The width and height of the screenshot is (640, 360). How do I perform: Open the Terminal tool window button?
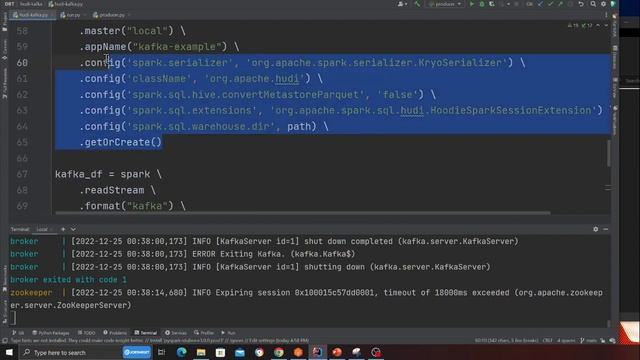pyautogui.click(x=146, y=333)
